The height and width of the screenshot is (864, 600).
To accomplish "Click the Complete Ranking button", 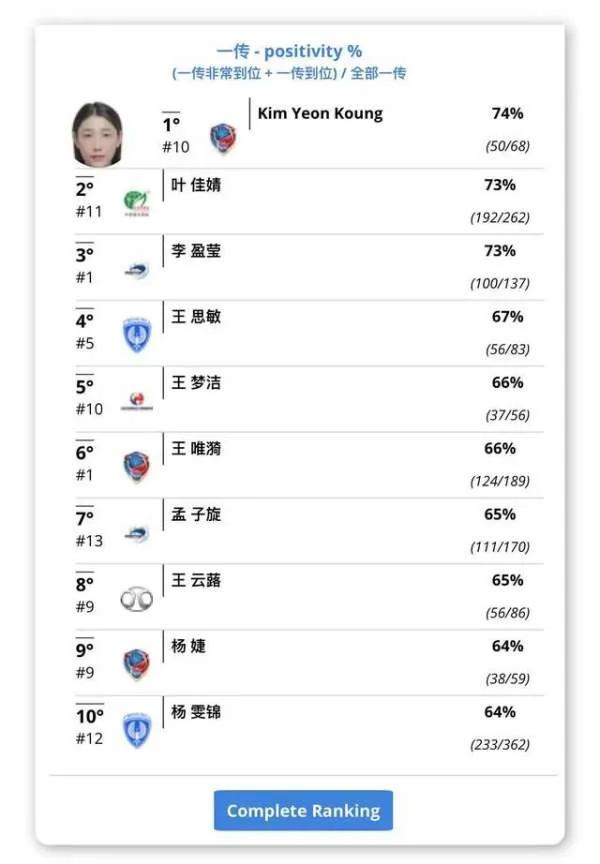I will [303, 811].
